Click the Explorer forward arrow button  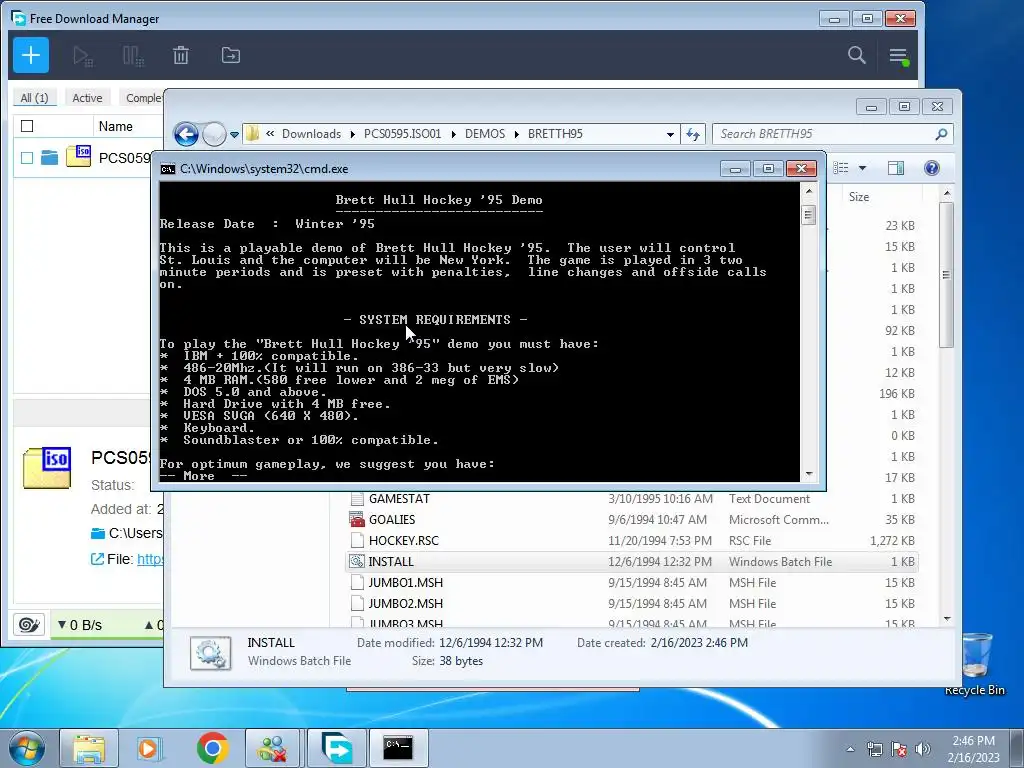click(214, 135)
